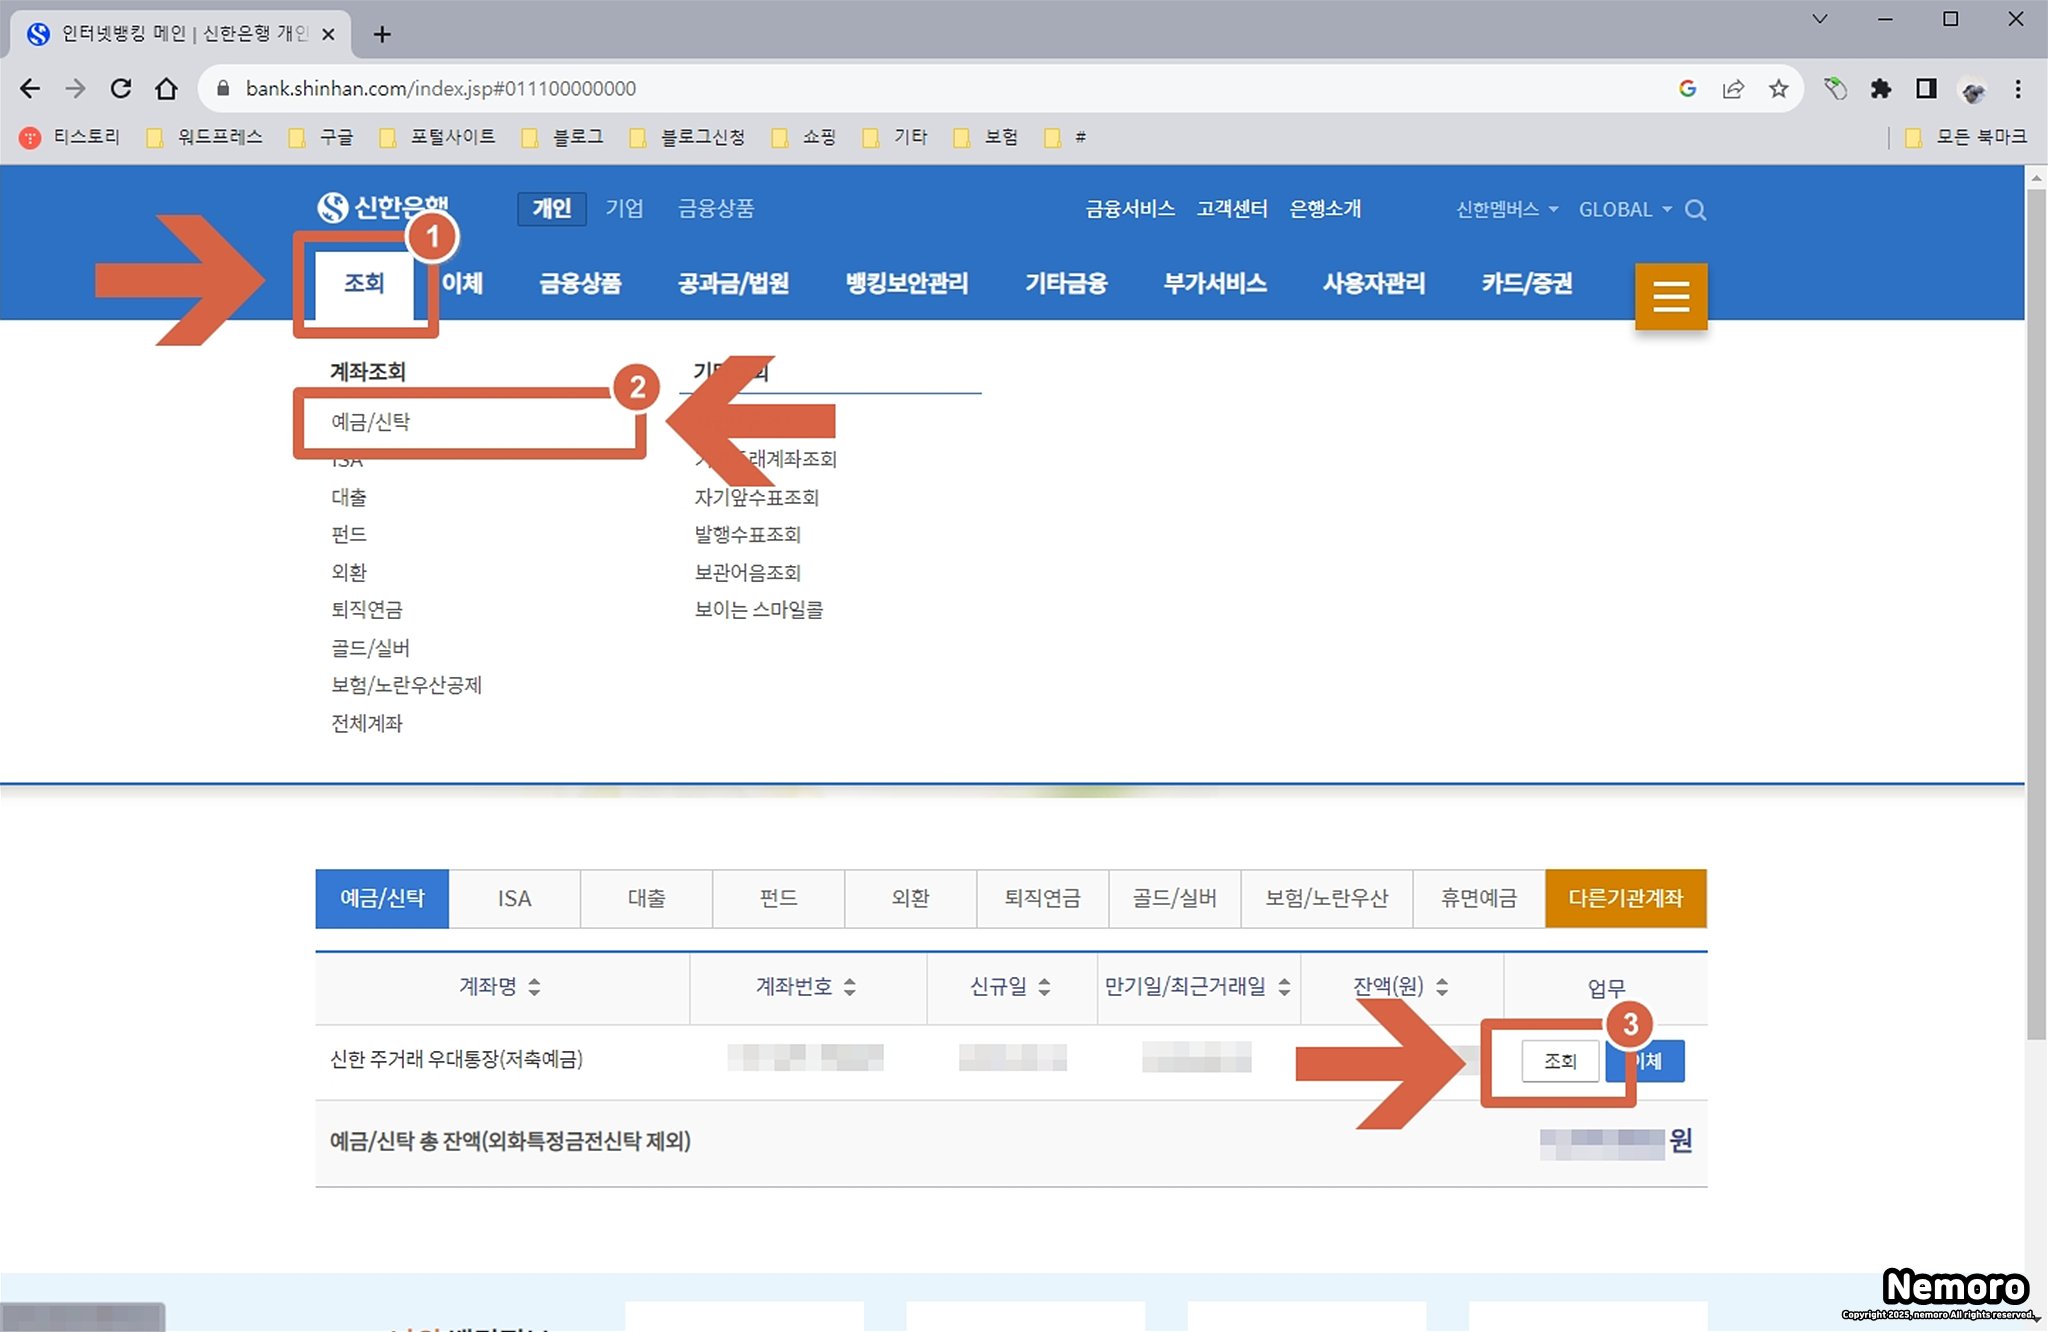
Task: Select the 다른기관계좌 tab
Action: pos(1625,898)
